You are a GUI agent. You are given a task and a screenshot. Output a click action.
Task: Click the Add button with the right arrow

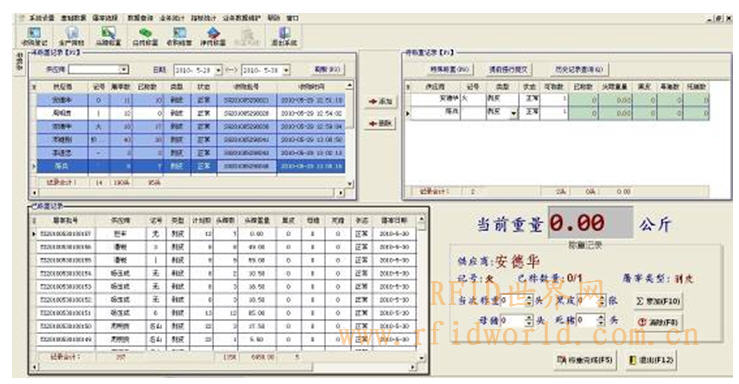380,101
